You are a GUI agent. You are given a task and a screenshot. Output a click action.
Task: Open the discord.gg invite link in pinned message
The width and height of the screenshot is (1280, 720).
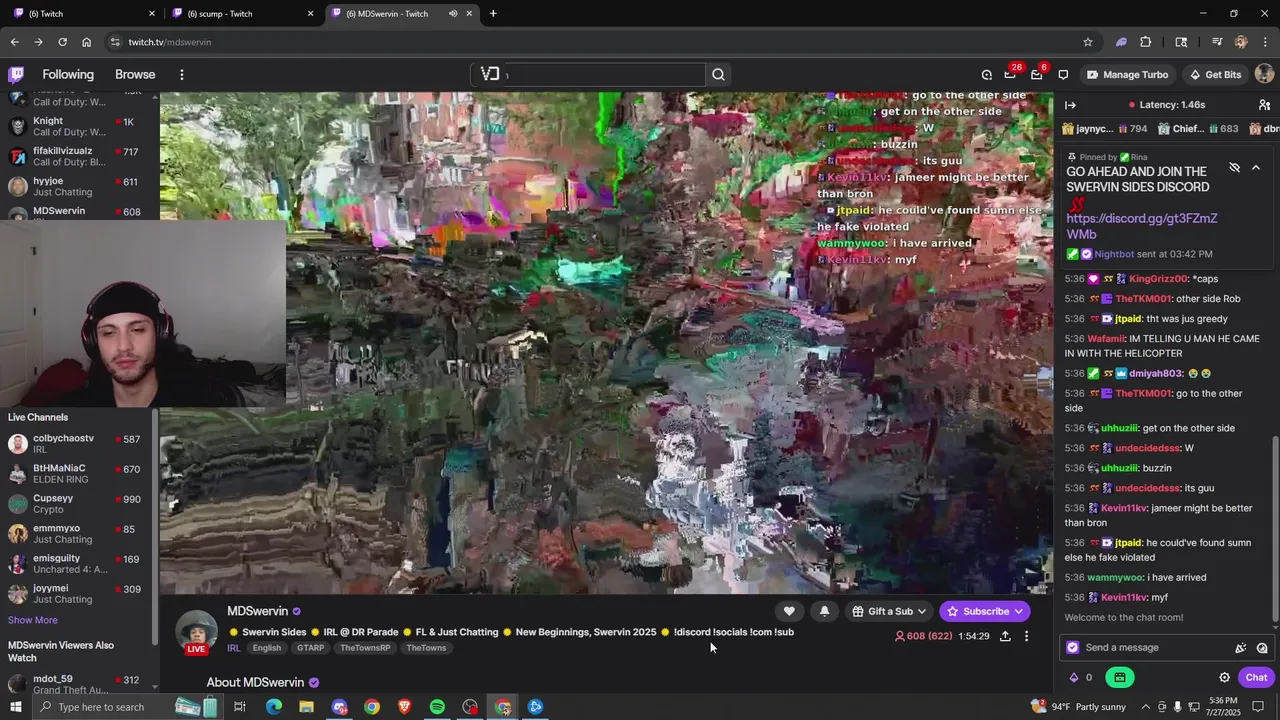(x=1141, y=226)
